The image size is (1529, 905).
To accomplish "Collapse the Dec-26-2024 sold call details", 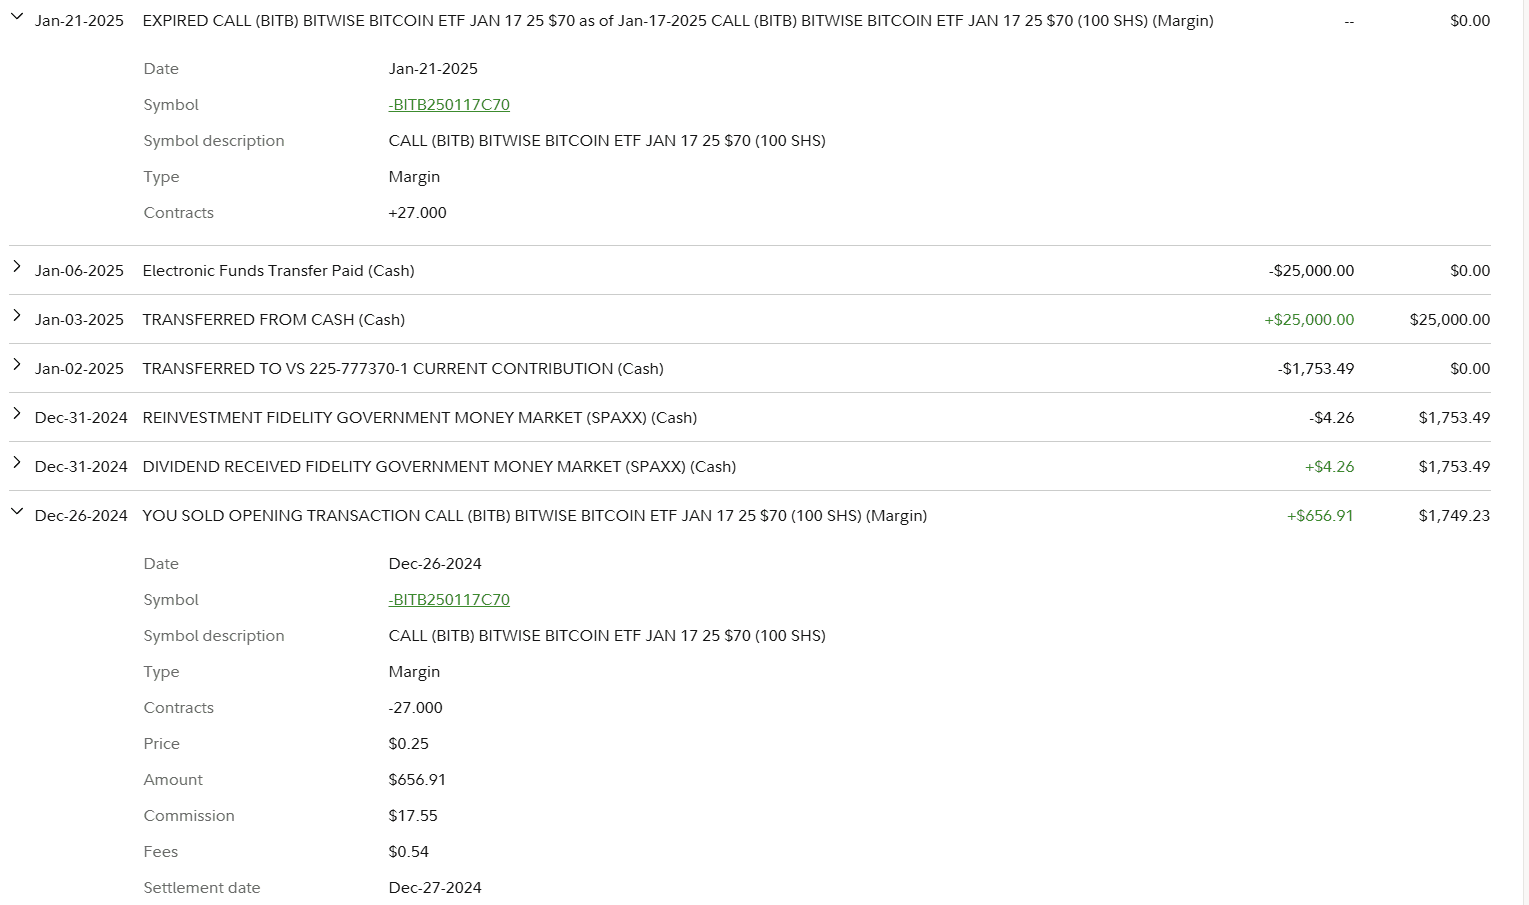I will point(17,512).
